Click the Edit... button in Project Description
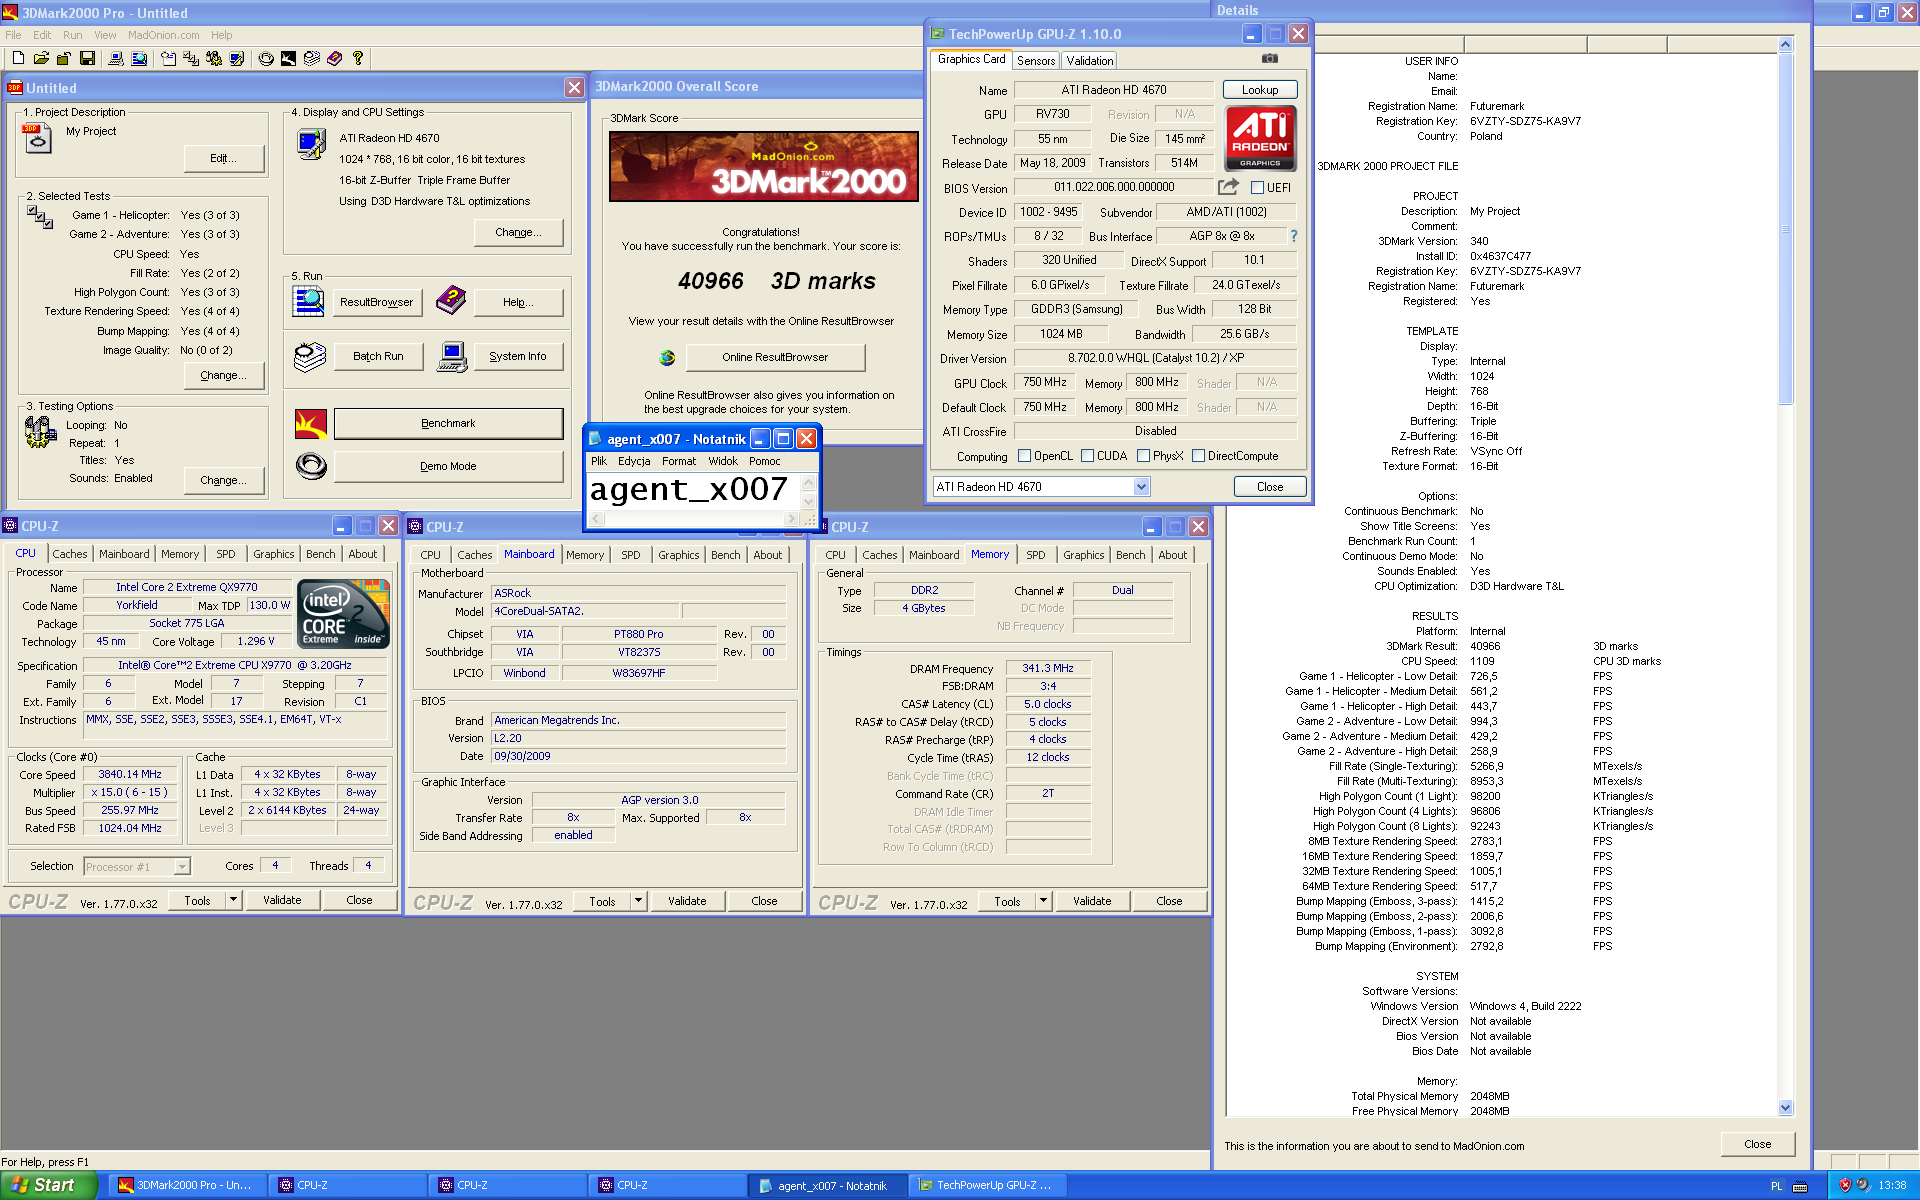 (x=223, y=158)
